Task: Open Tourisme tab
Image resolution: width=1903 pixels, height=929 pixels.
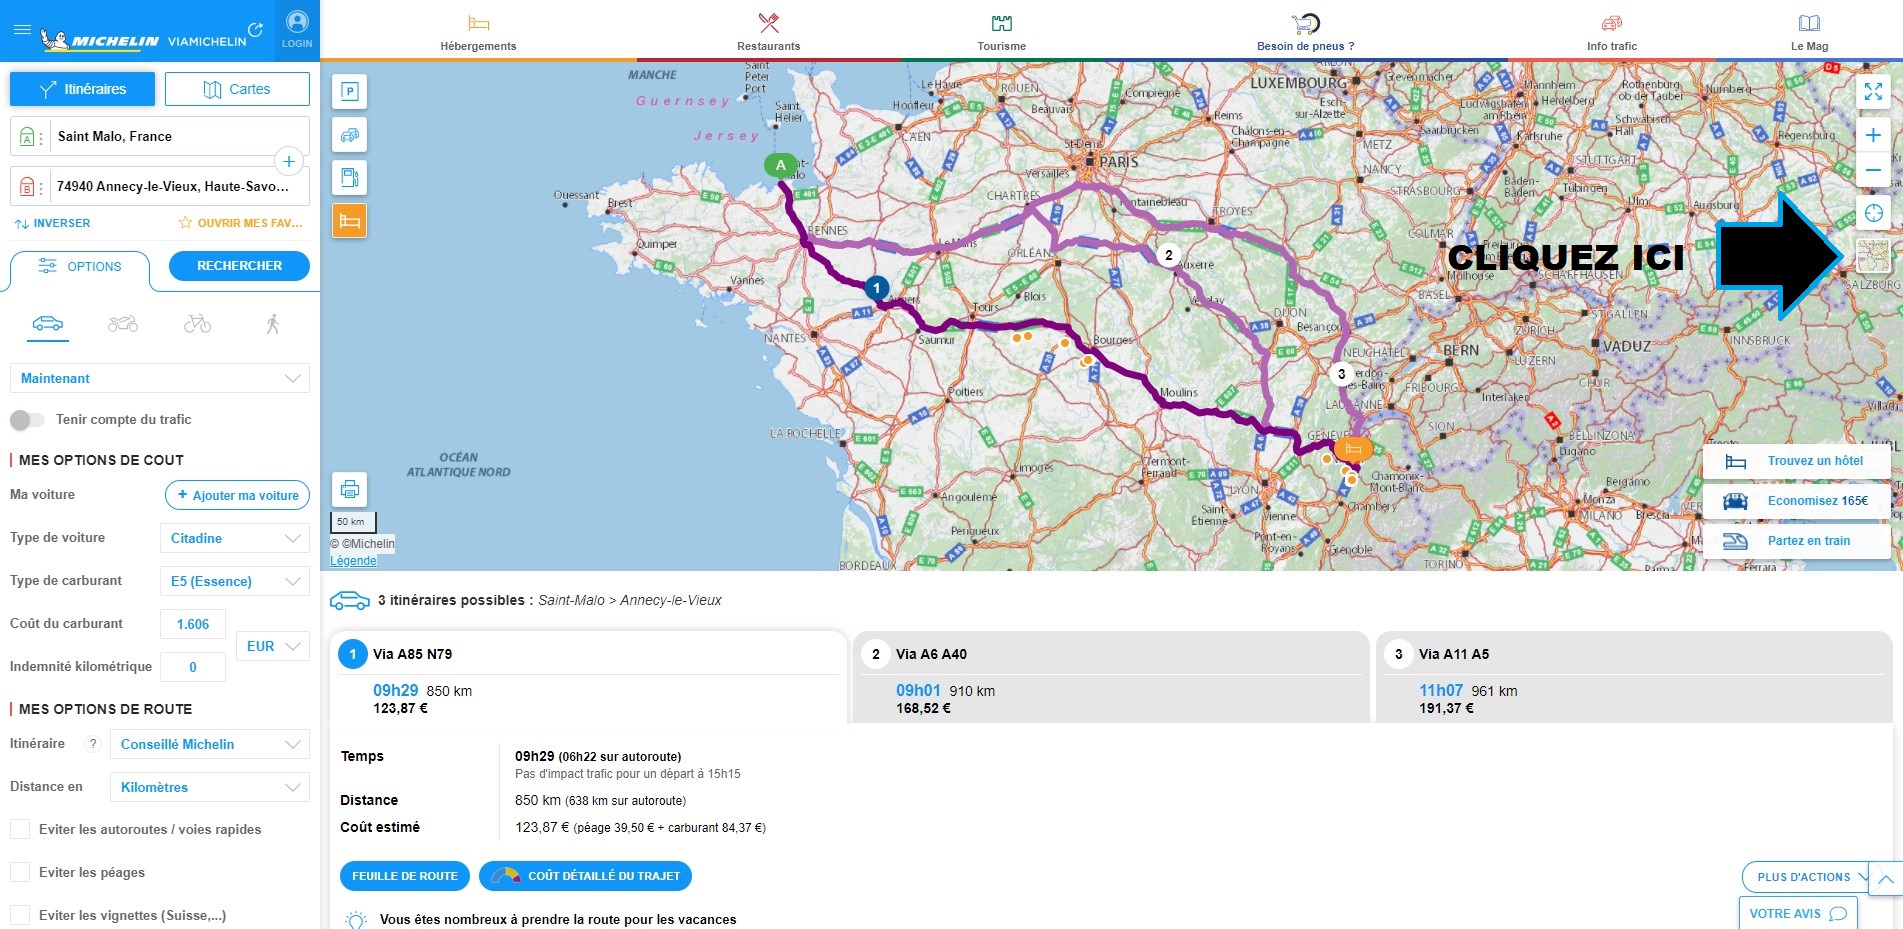Action: click(x=1002, y=32)
